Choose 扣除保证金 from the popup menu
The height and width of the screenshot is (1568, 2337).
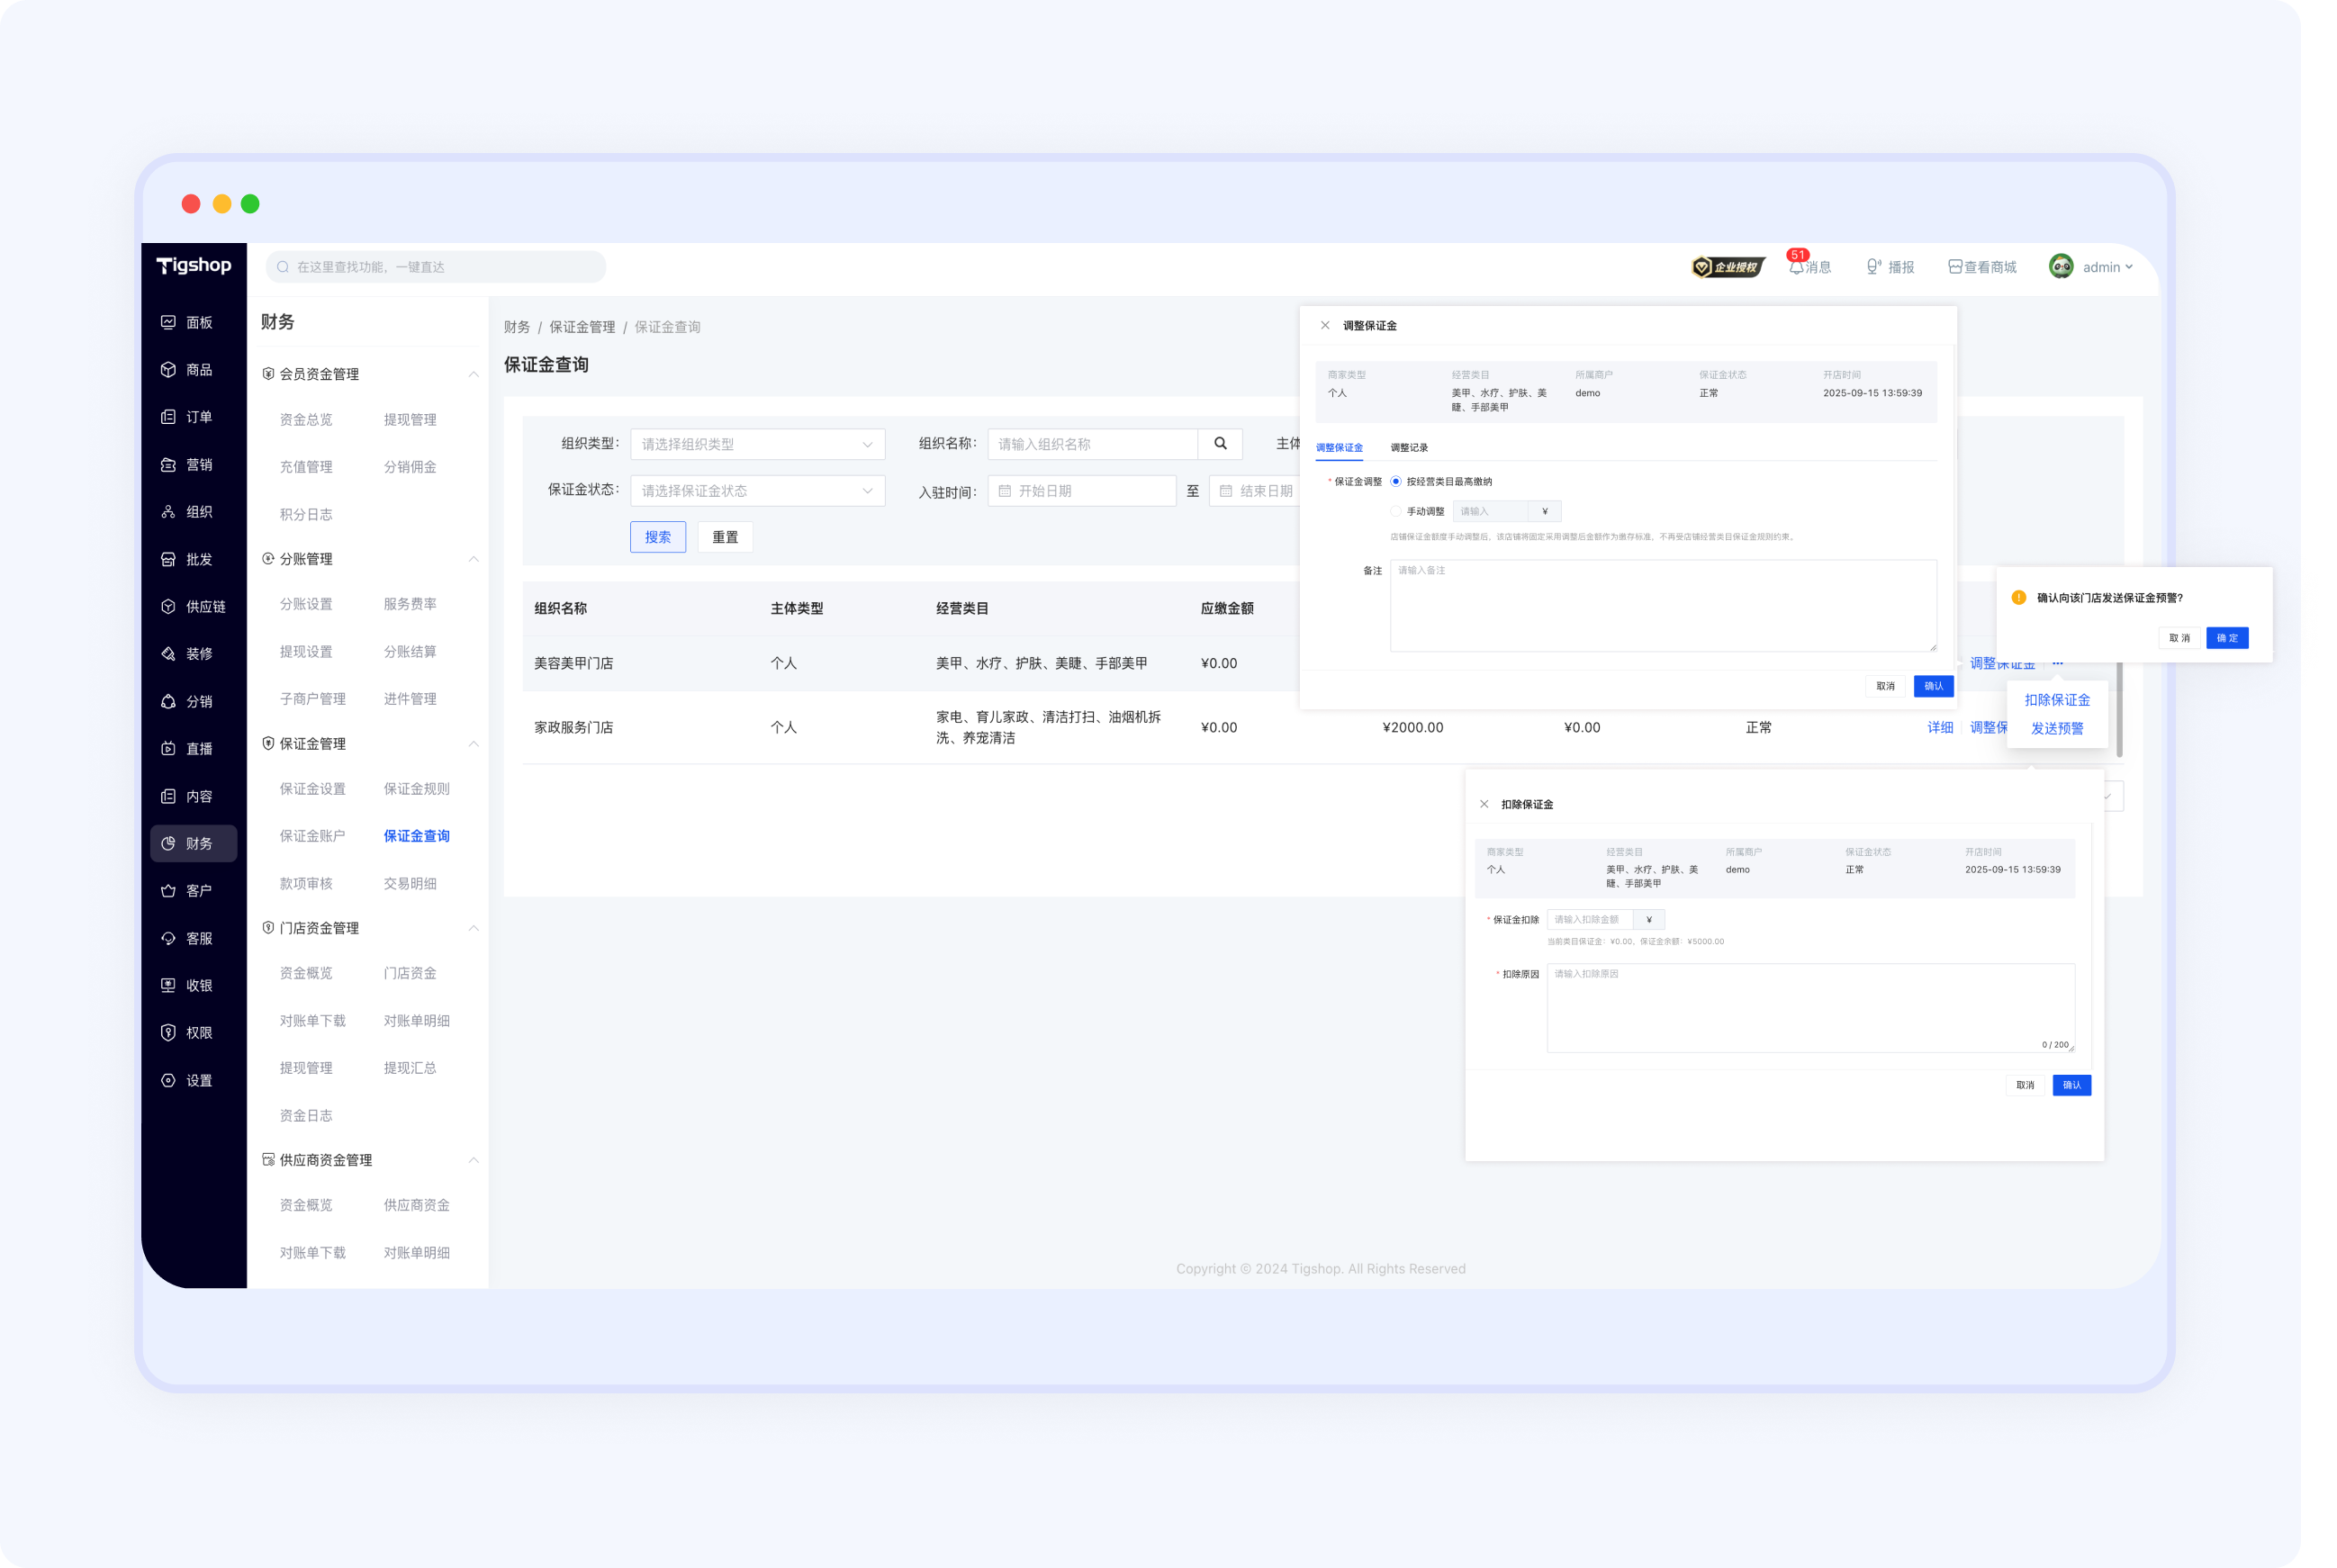(x=2057, y=700)
